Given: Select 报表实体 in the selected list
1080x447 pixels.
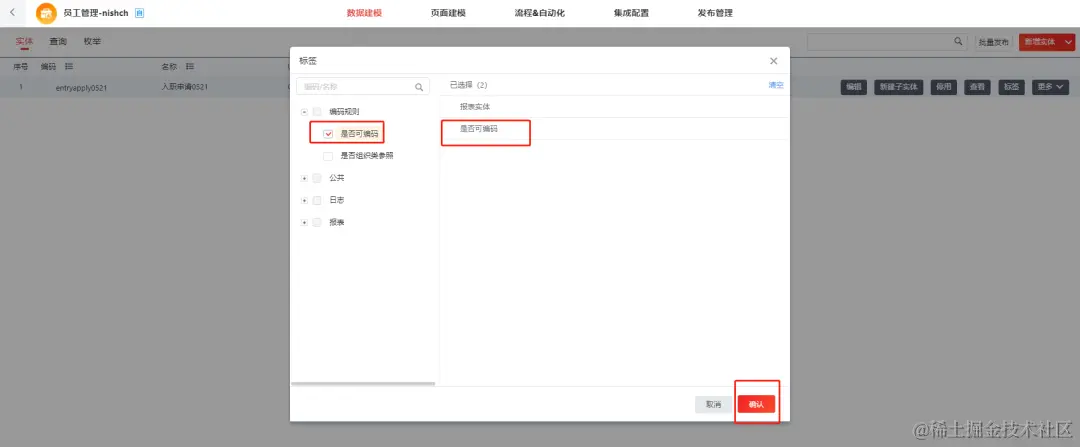Looking at the screenshot, I should (x=475, y=107).
